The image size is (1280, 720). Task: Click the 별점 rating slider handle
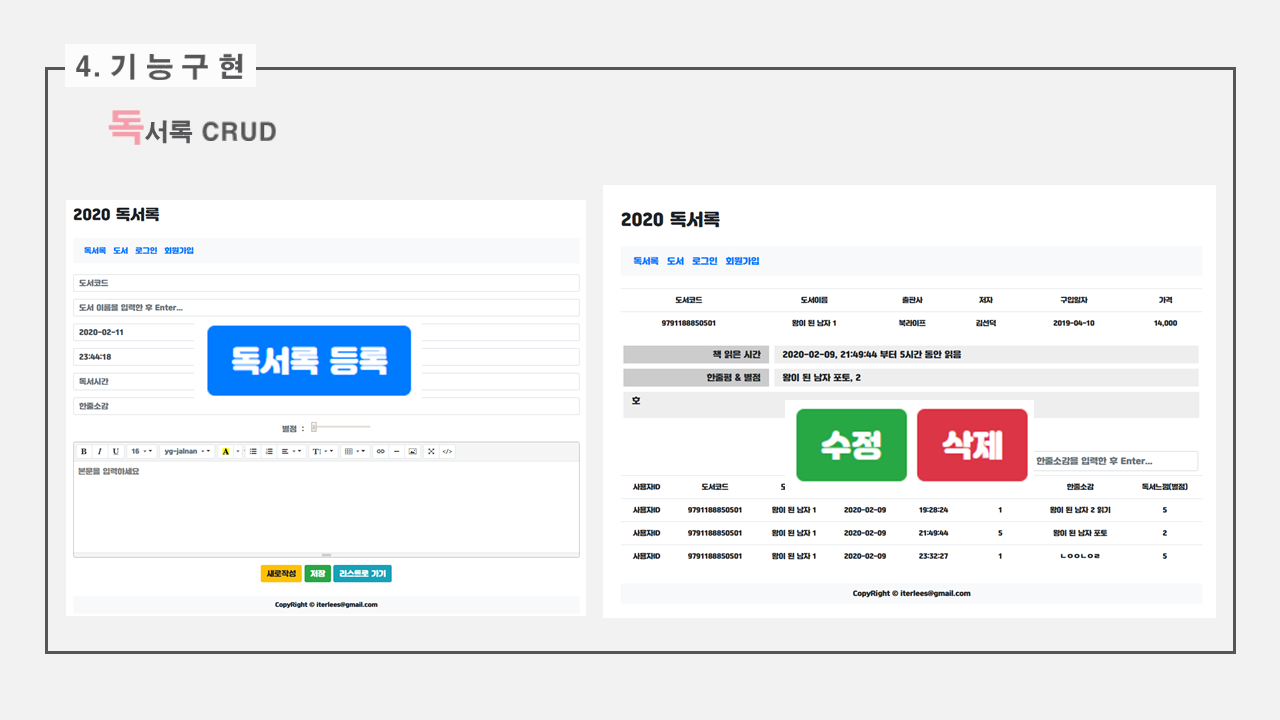click(314, 427)
